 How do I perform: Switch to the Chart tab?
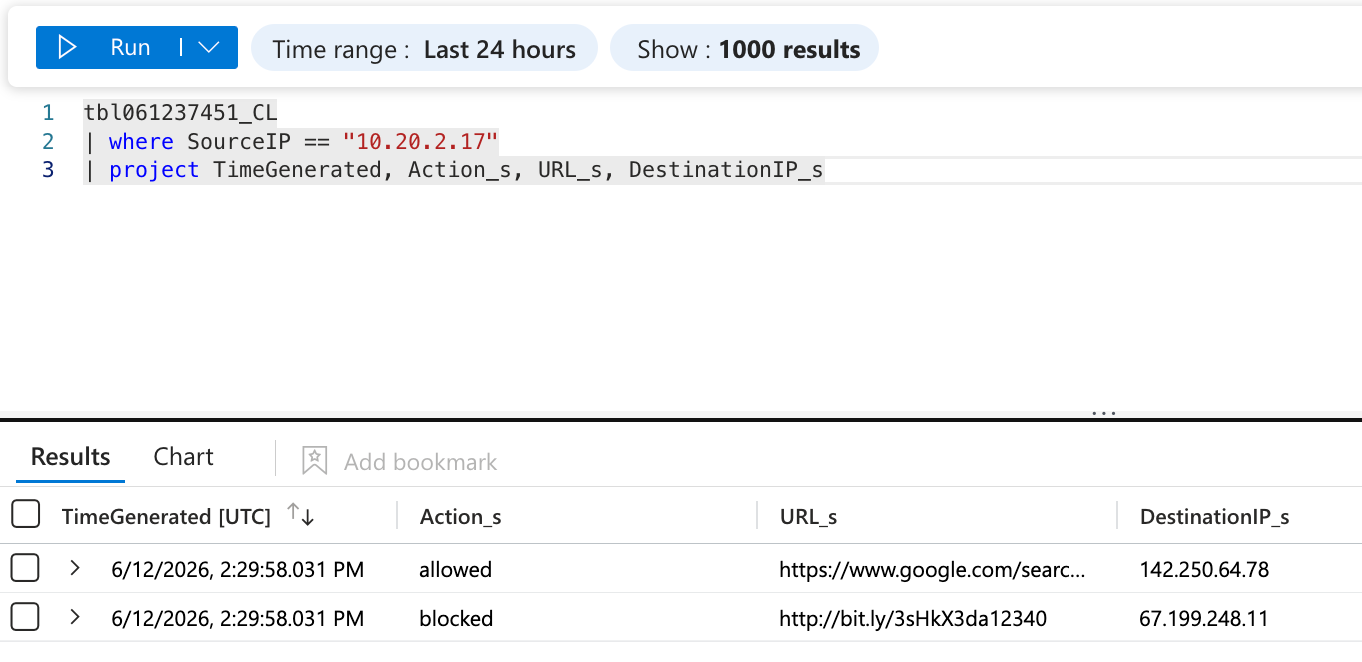point(183,457)
